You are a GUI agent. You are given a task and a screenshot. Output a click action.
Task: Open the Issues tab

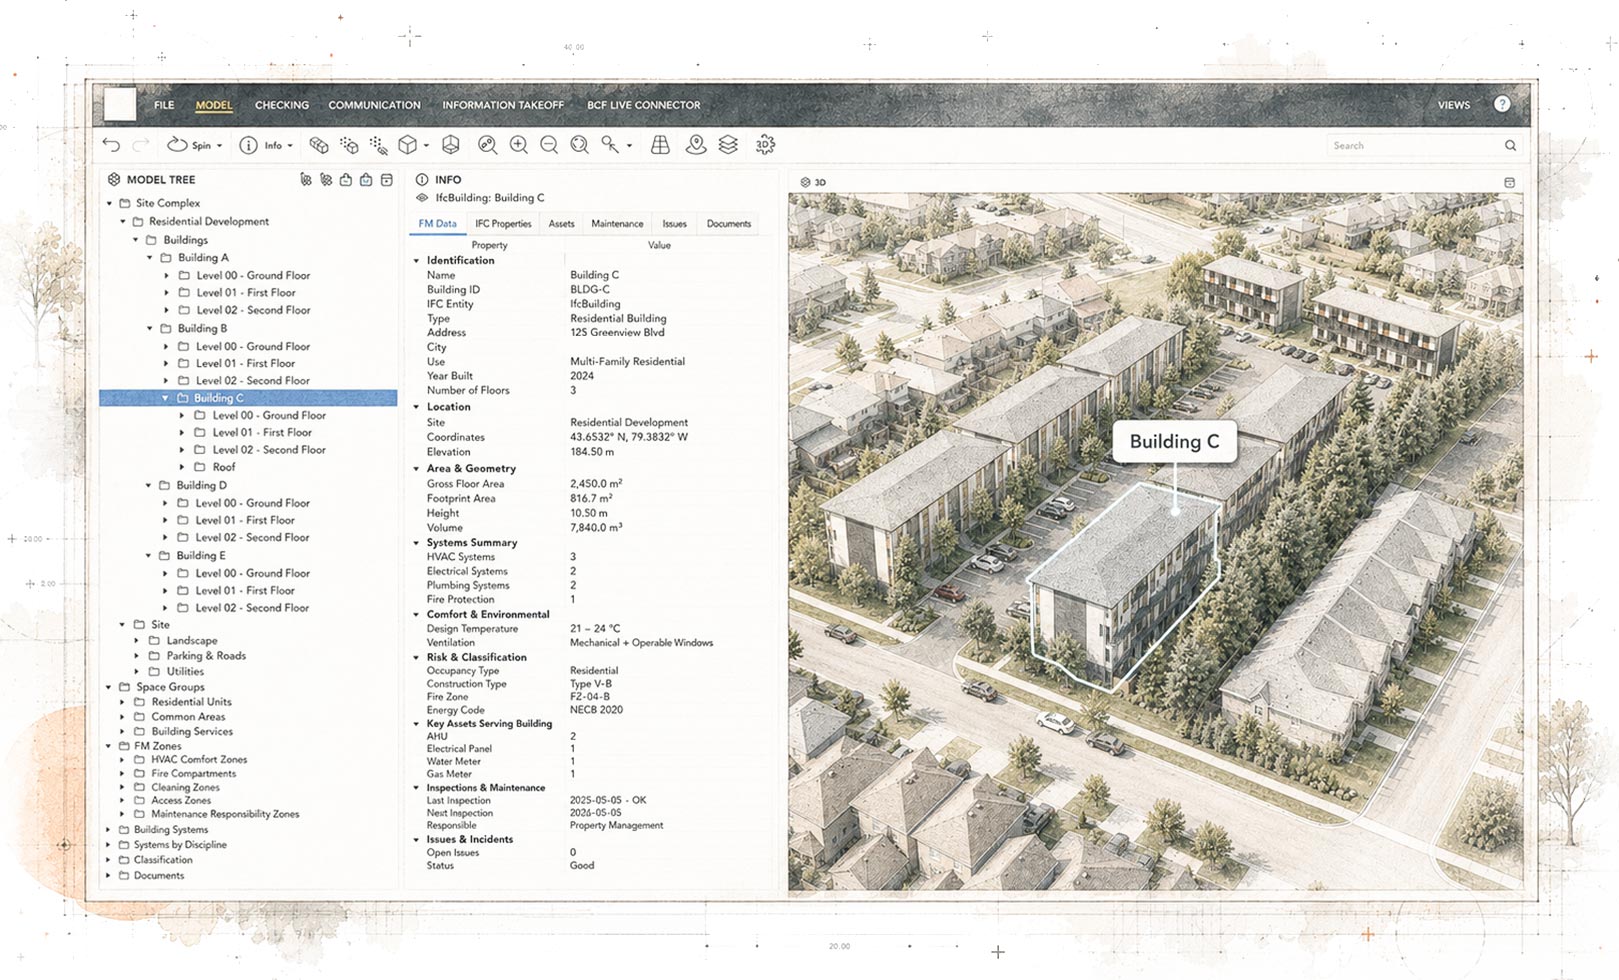point(674,224)
